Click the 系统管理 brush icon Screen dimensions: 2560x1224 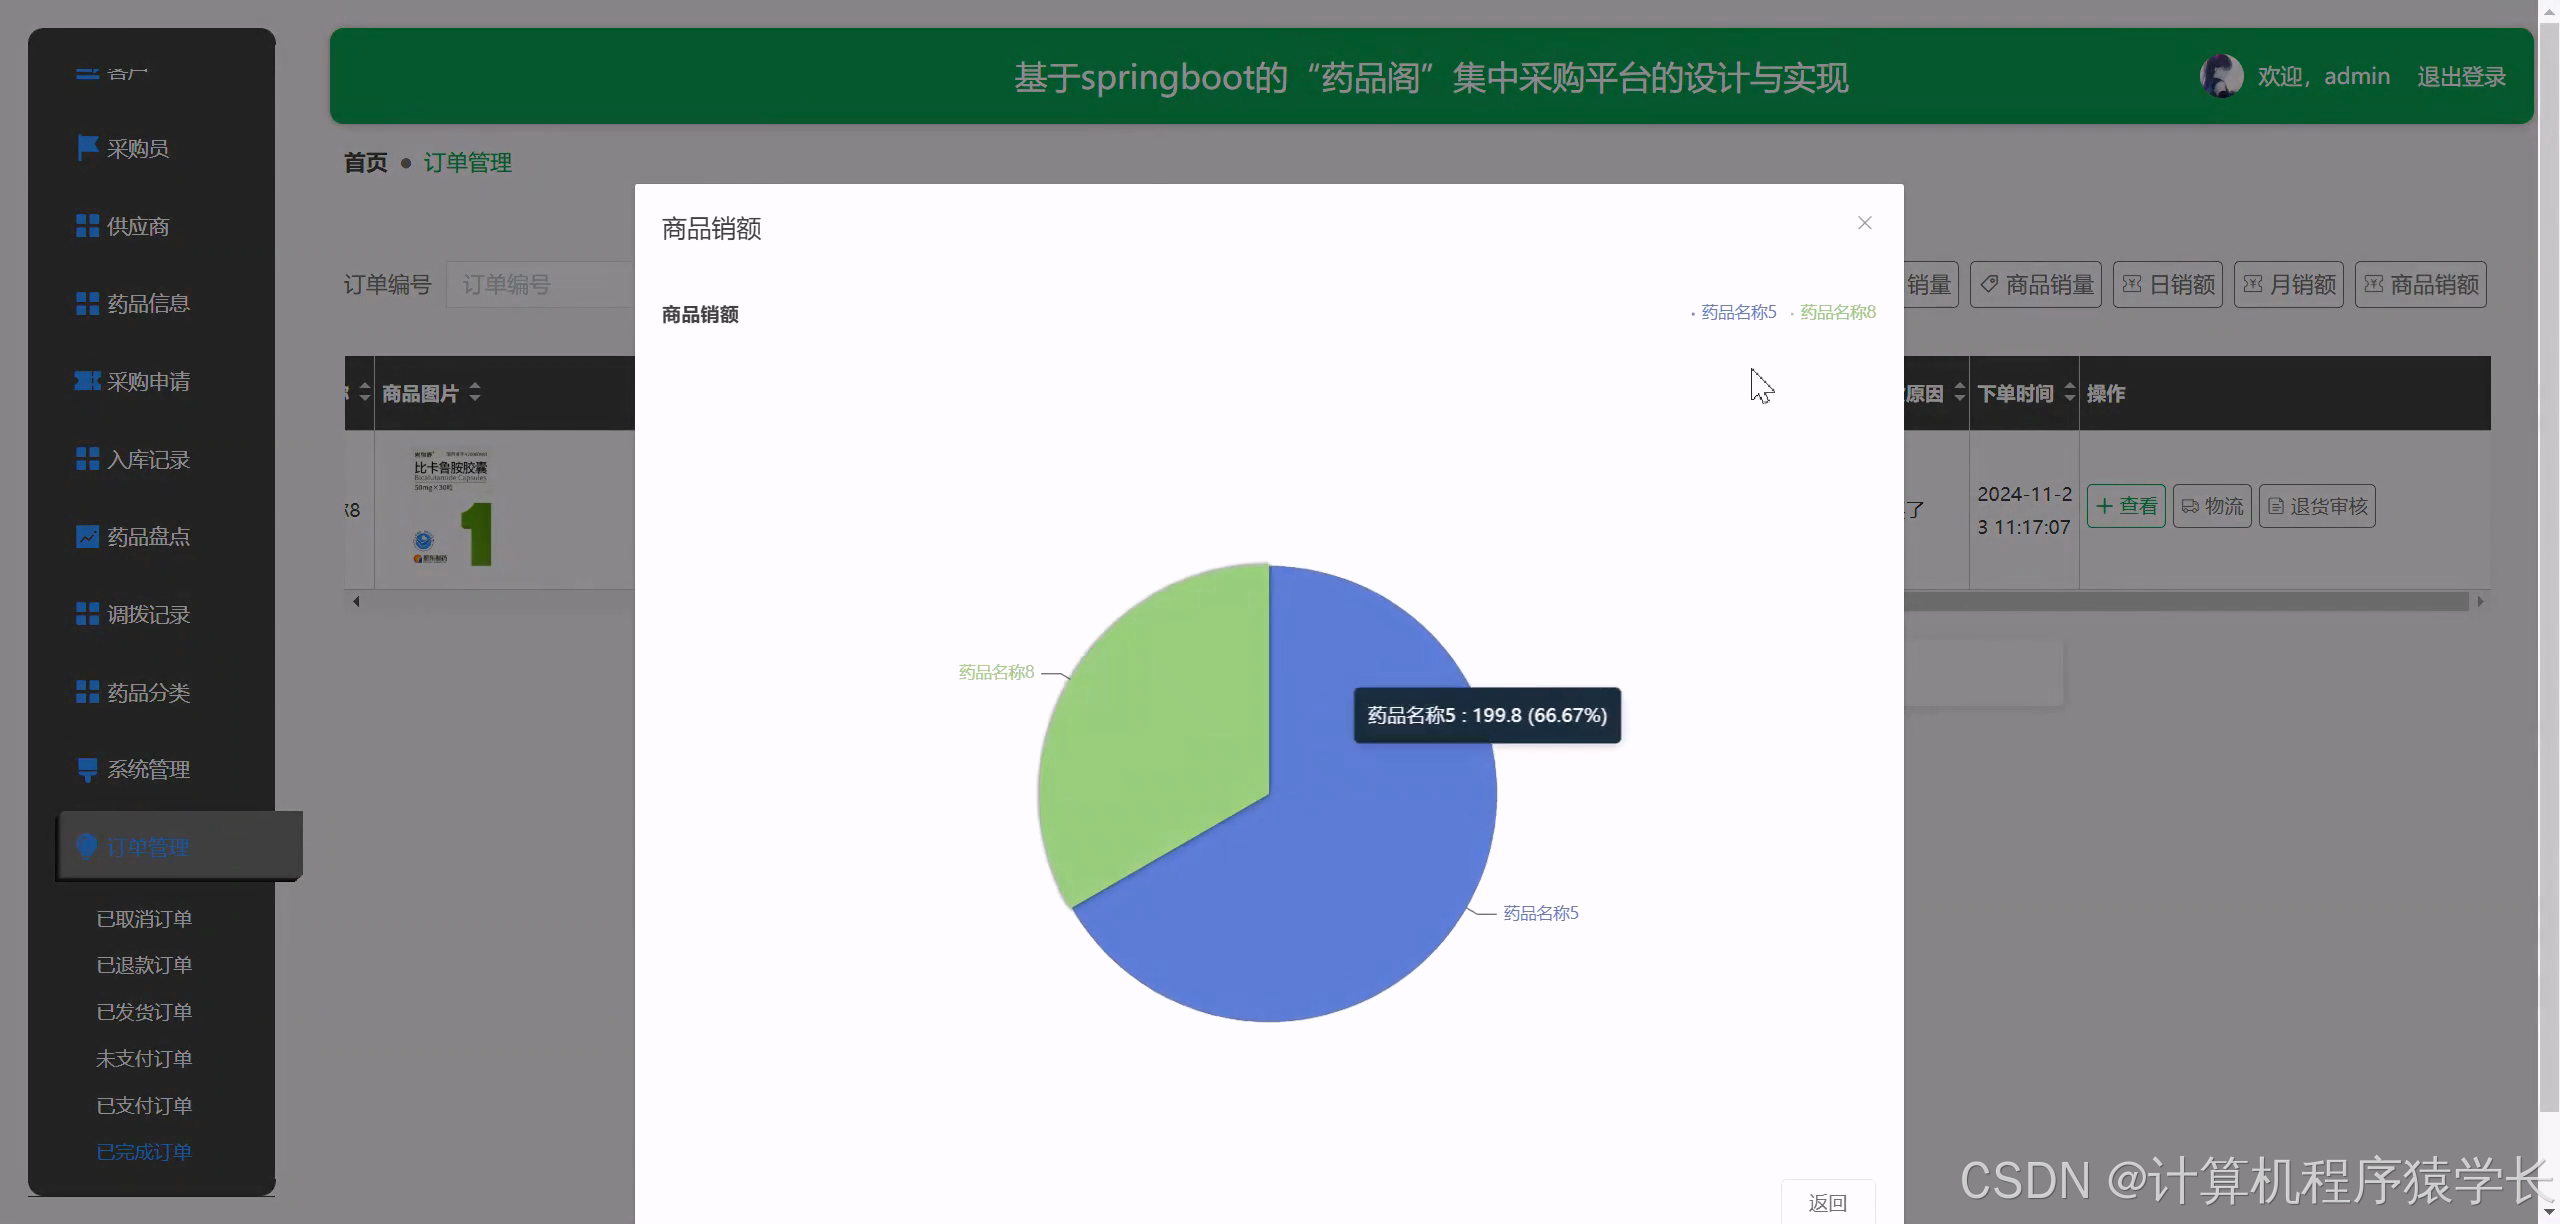tap(87, 769)
